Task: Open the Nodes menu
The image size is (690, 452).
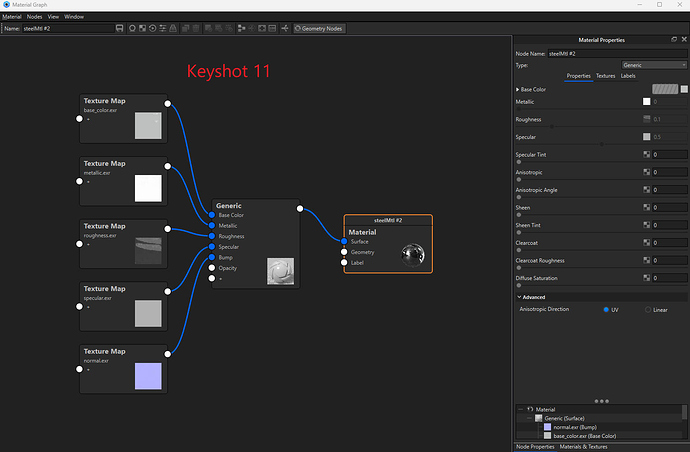Action: [x=34, y=17]
